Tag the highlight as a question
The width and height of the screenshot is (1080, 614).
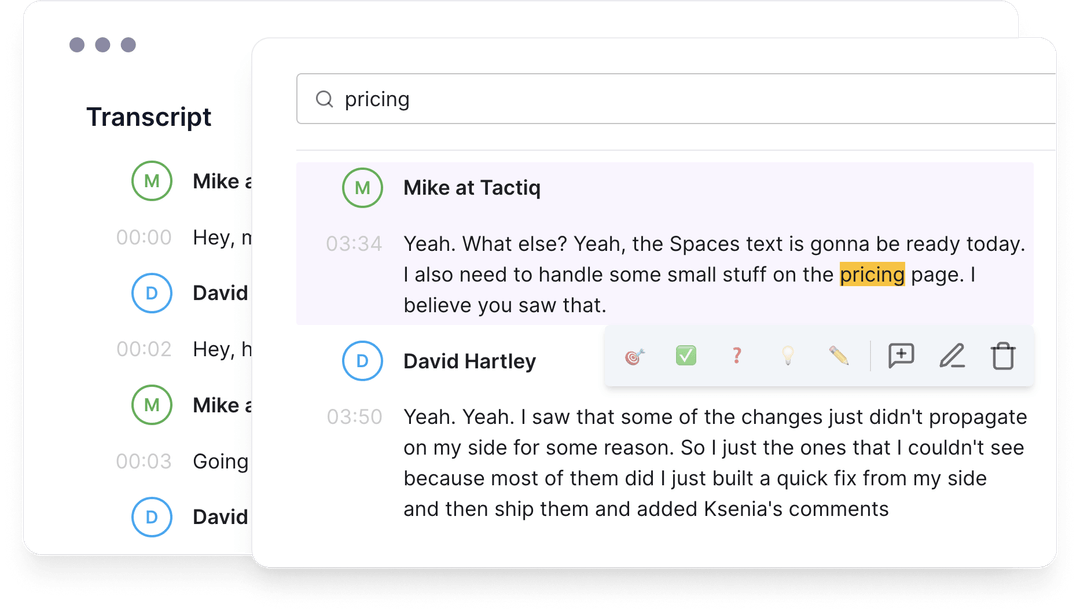[737, 356]
